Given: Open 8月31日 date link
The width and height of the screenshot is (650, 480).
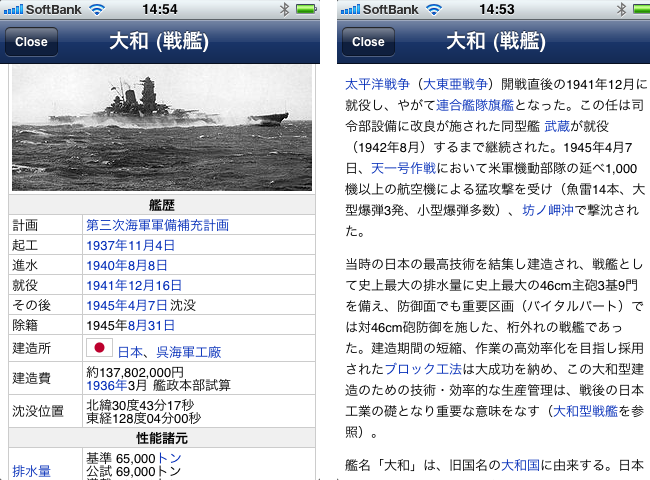Looking at the screenshot, I should coord(151,325).
